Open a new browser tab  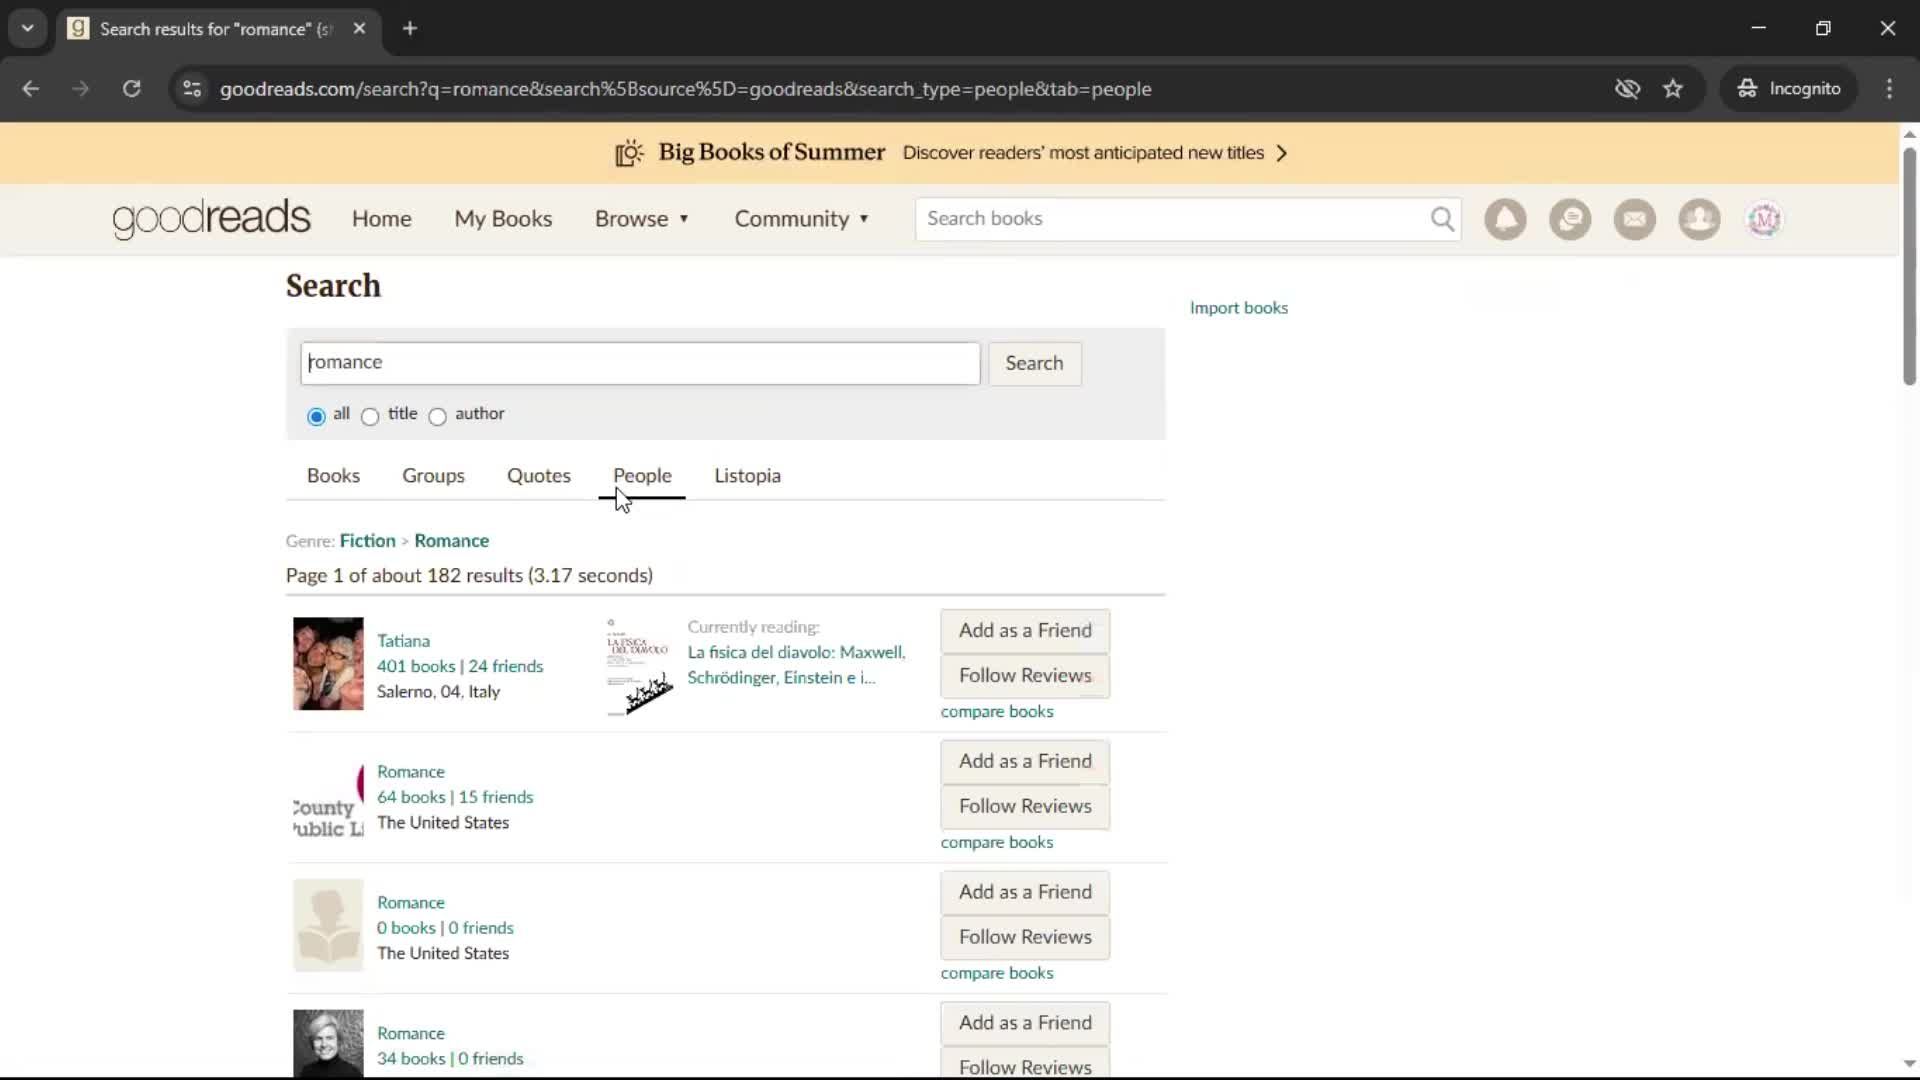pyautogui.click(x=410, y=29)
